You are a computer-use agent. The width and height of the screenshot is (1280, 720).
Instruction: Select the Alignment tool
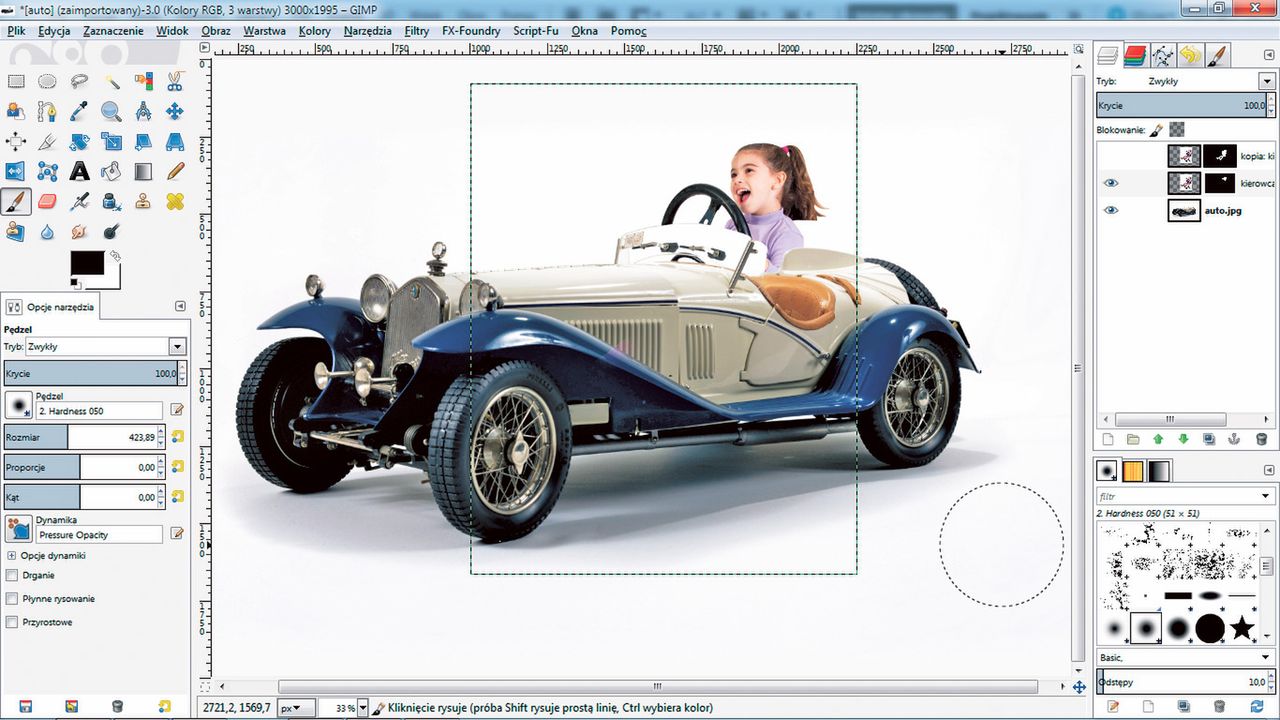(x=15, y=142)
